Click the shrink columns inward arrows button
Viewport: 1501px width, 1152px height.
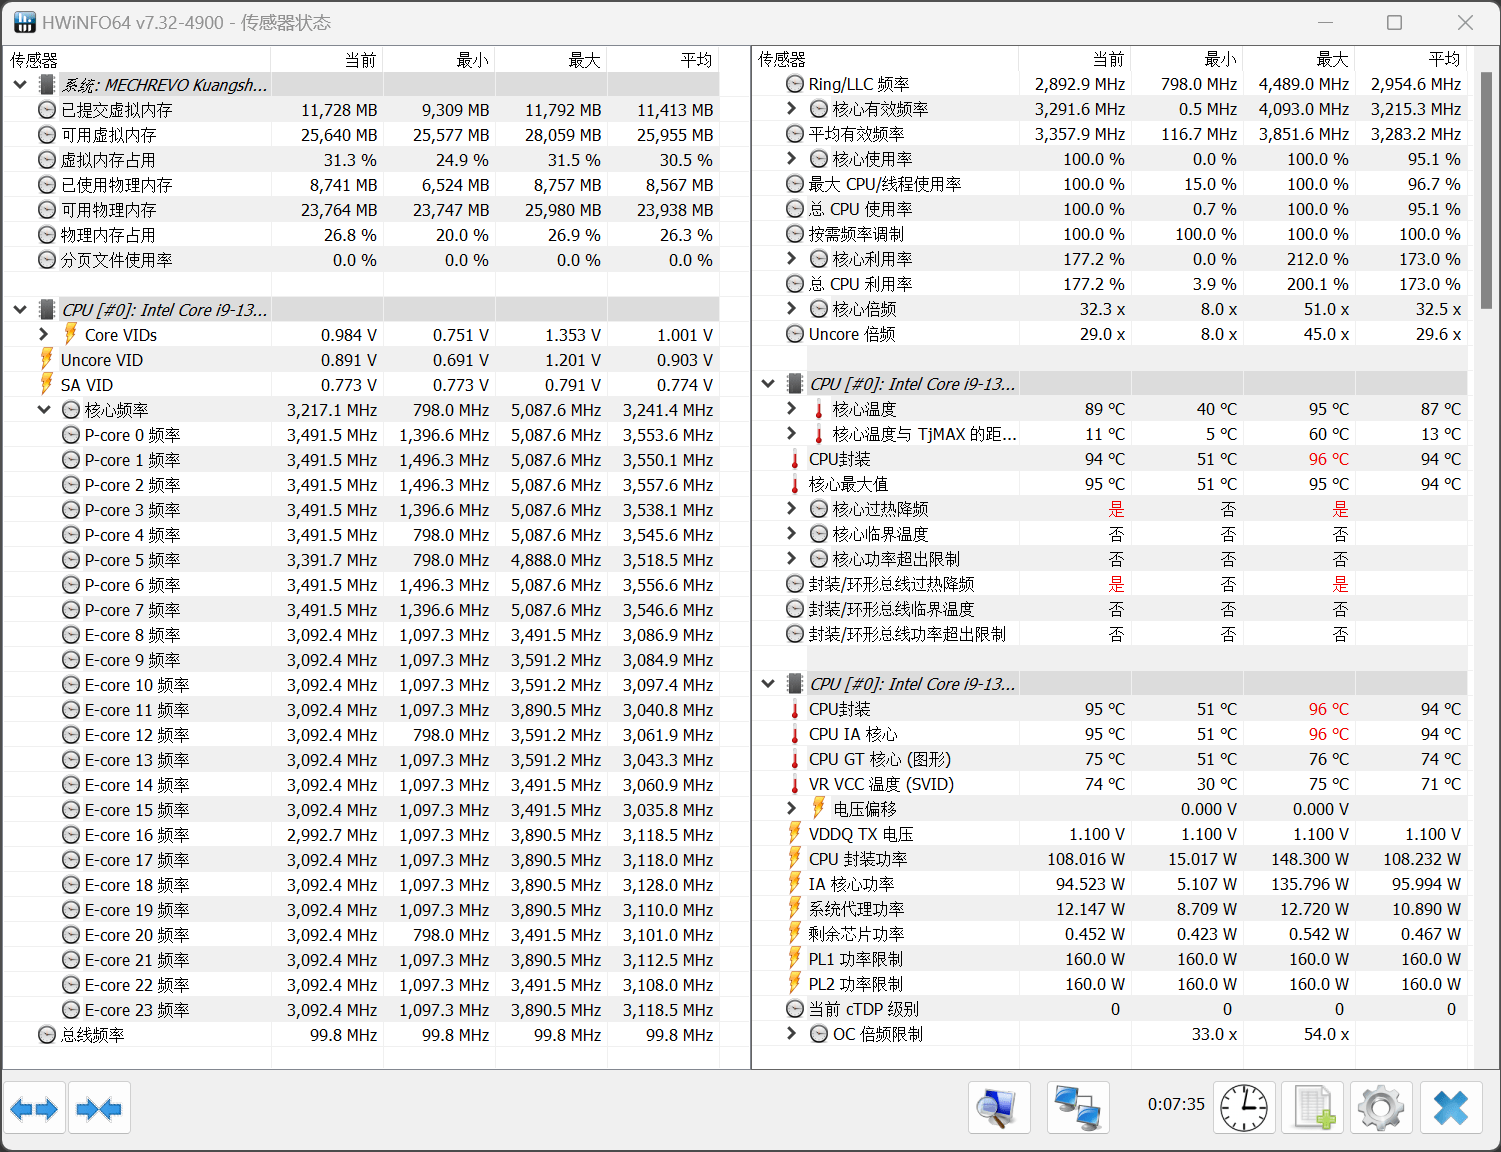tap(99, 1108)
